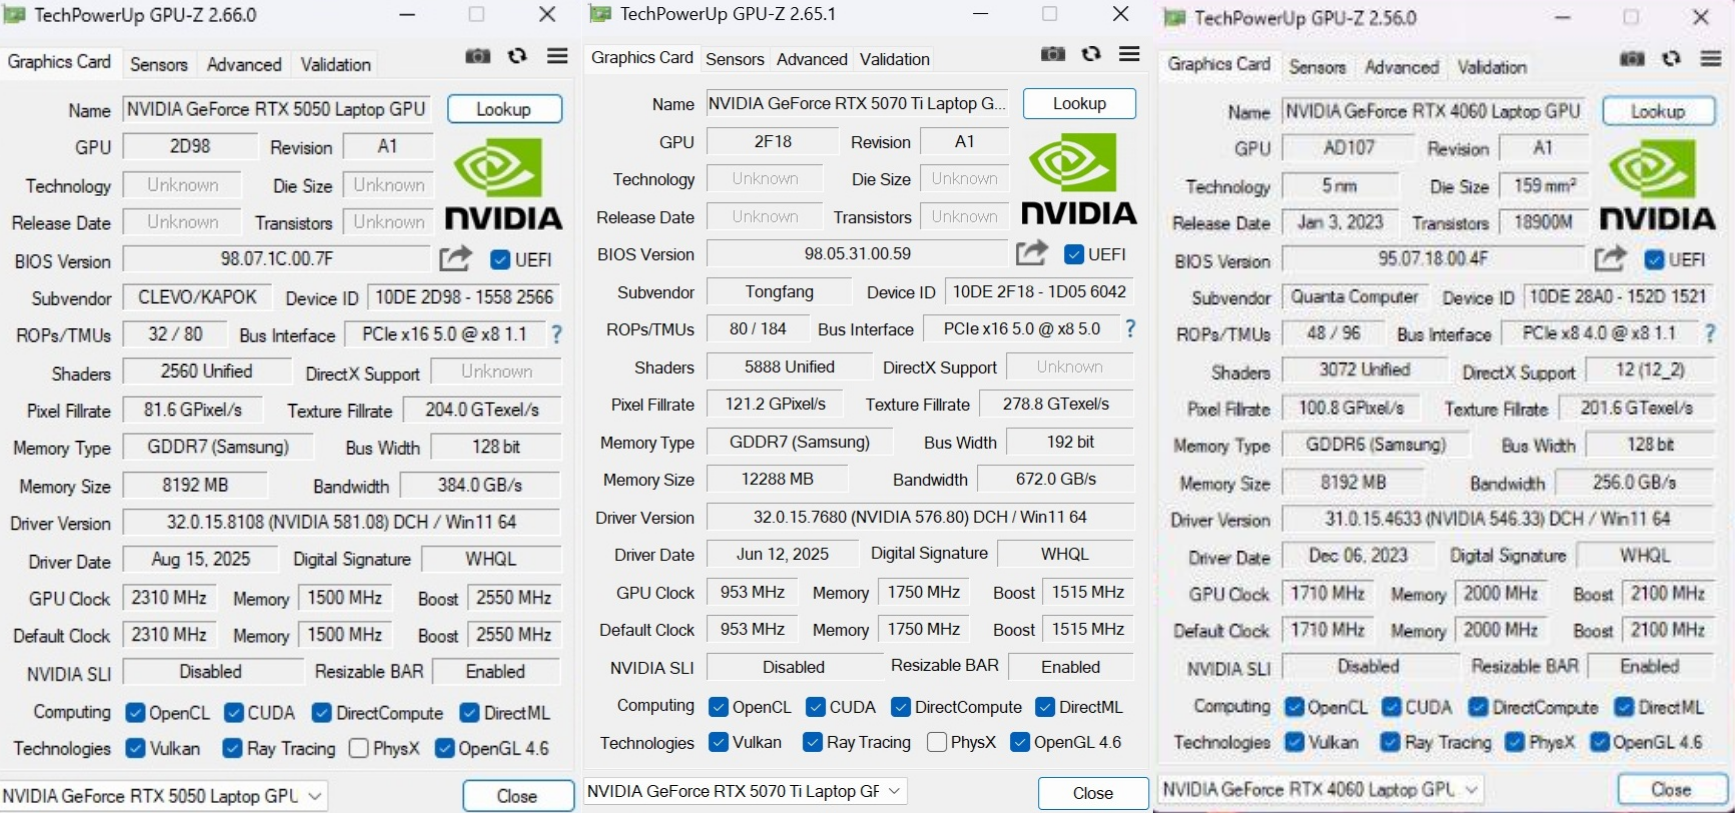Viewport: 1735px width, 813px height.
Task: Toggle Vulkan checkbox in the RTX 5070 Ti window
Action: [x=718, y=742]
